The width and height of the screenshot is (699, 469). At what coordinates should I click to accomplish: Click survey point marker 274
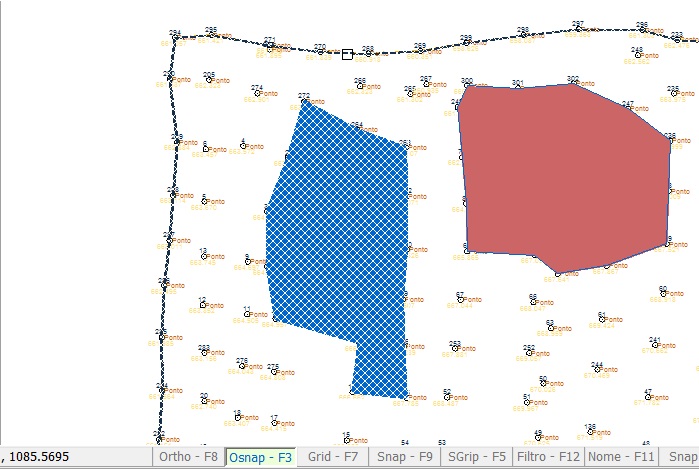(x=257, y=93)
